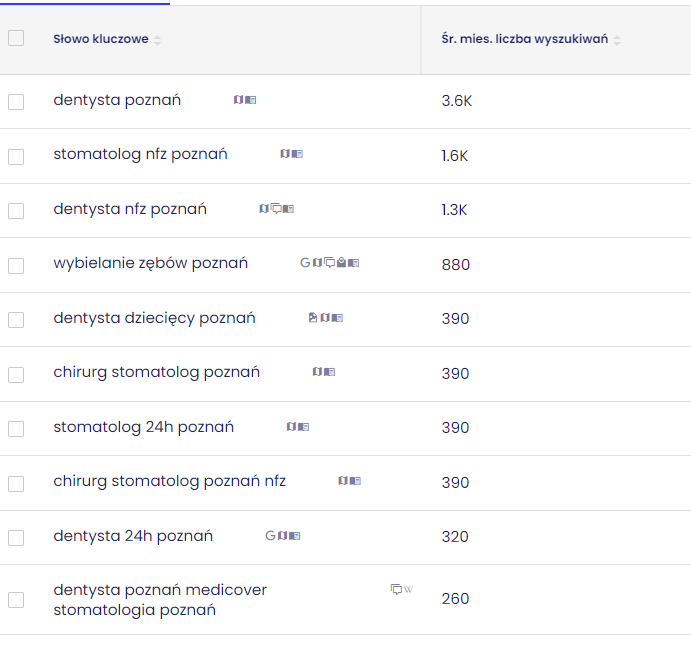The width and height of the screenshot is (691, 653).
Task: Select the 'stomatolog 24h poznań' row checkbox
Action: (x=16, y=429)
